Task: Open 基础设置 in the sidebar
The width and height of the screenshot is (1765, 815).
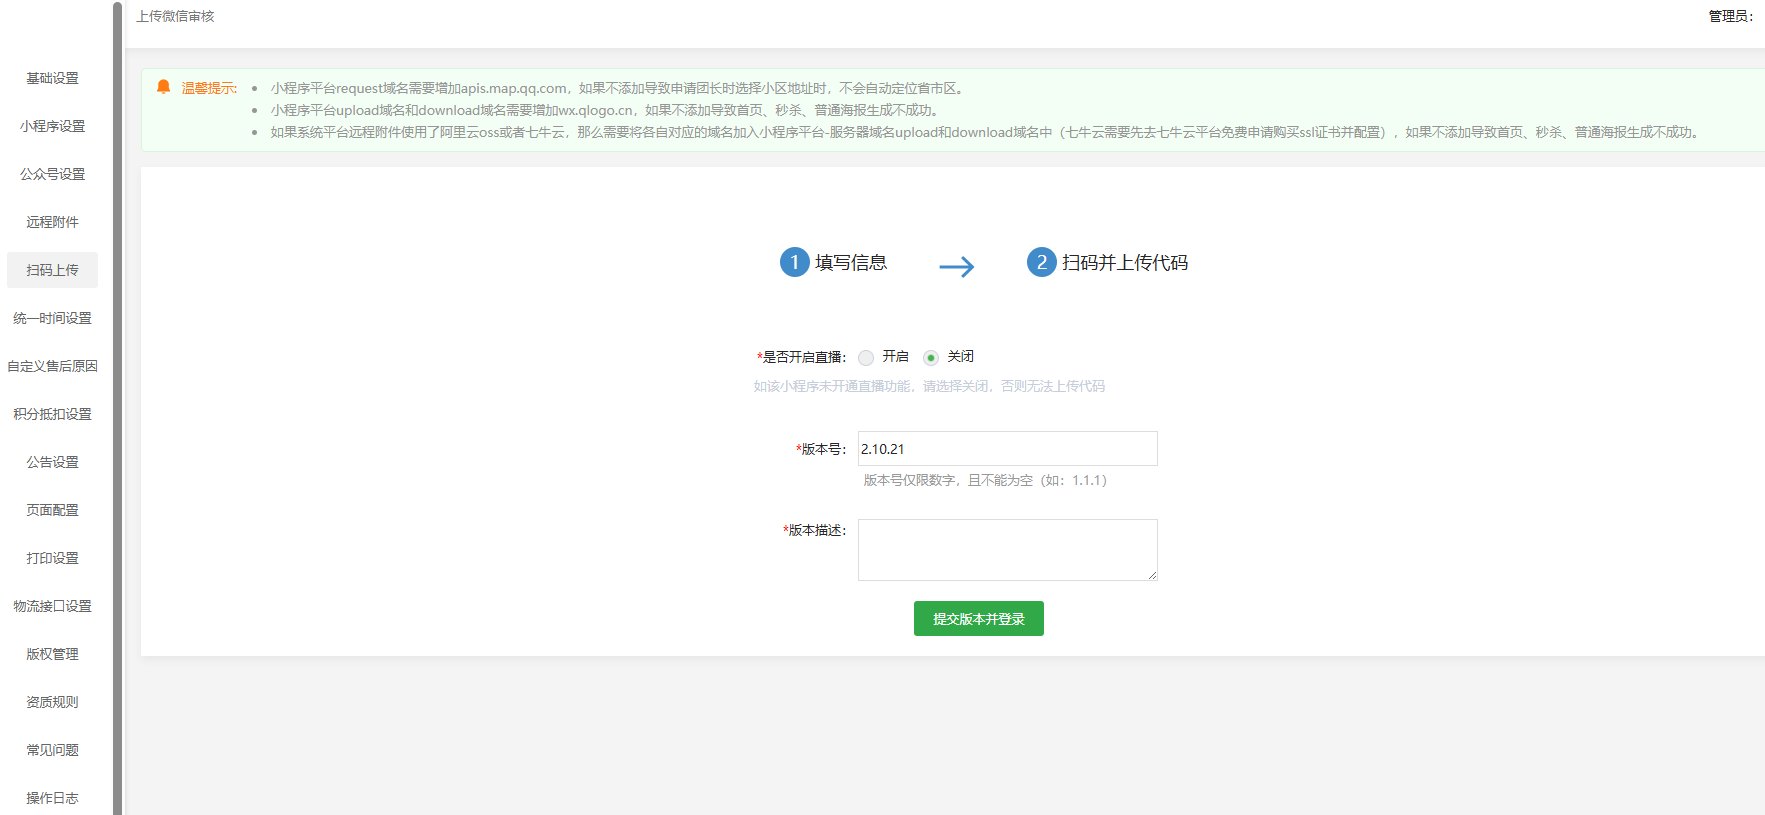Action: (x=52, y=78)
